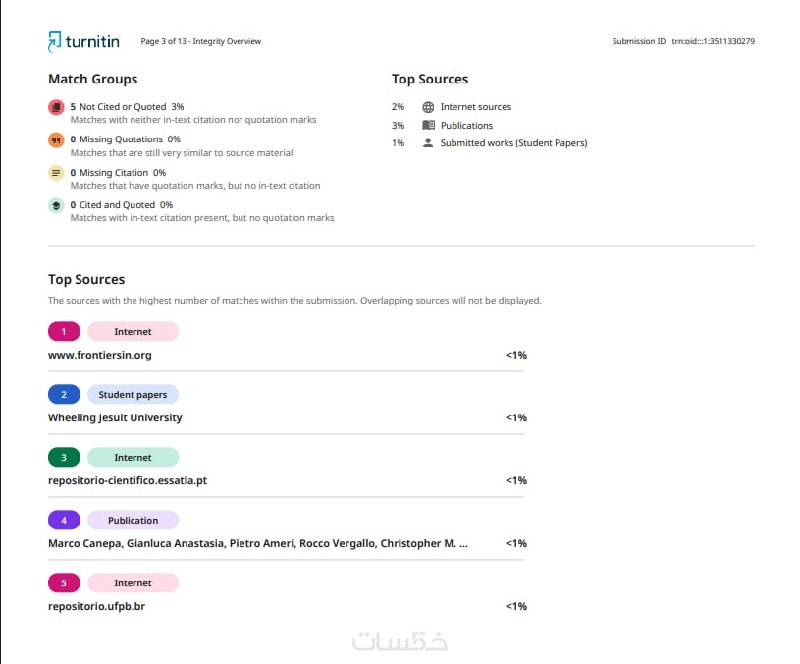
Task: Click the Internet sources globe icon
Action: click(428, 107)
